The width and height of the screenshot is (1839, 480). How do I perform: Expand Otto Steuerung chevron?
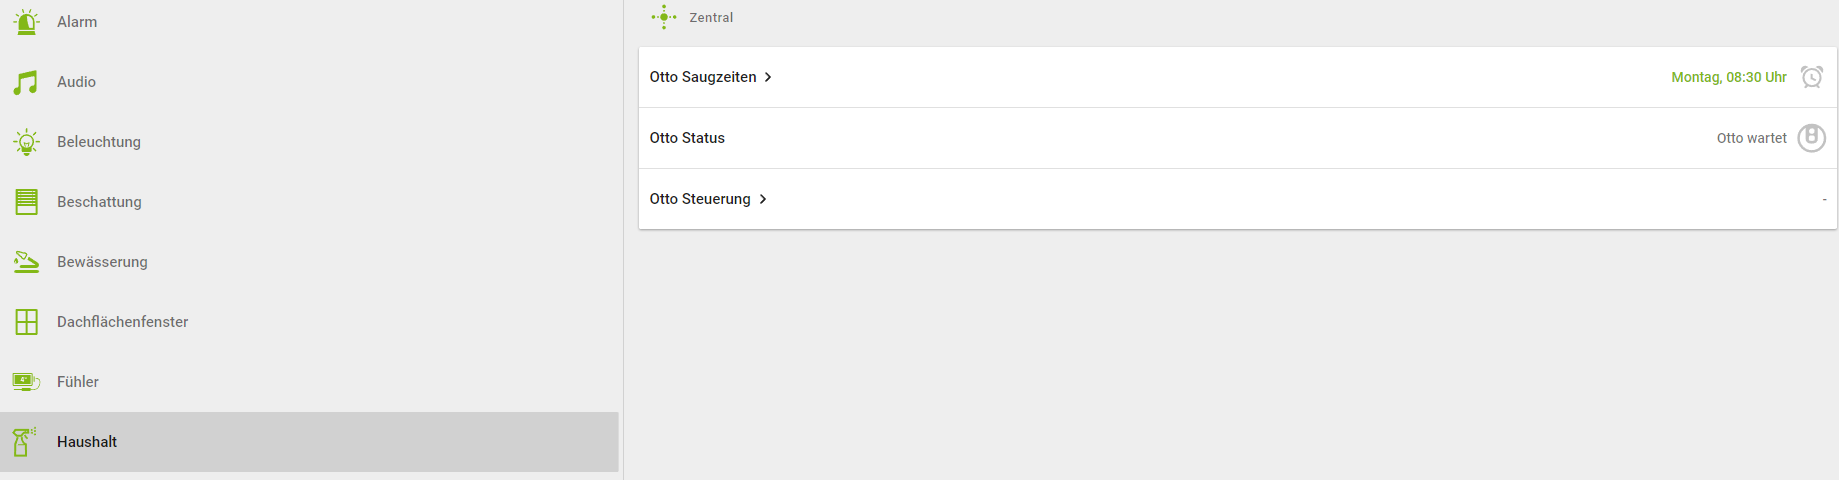click(763, 199)
